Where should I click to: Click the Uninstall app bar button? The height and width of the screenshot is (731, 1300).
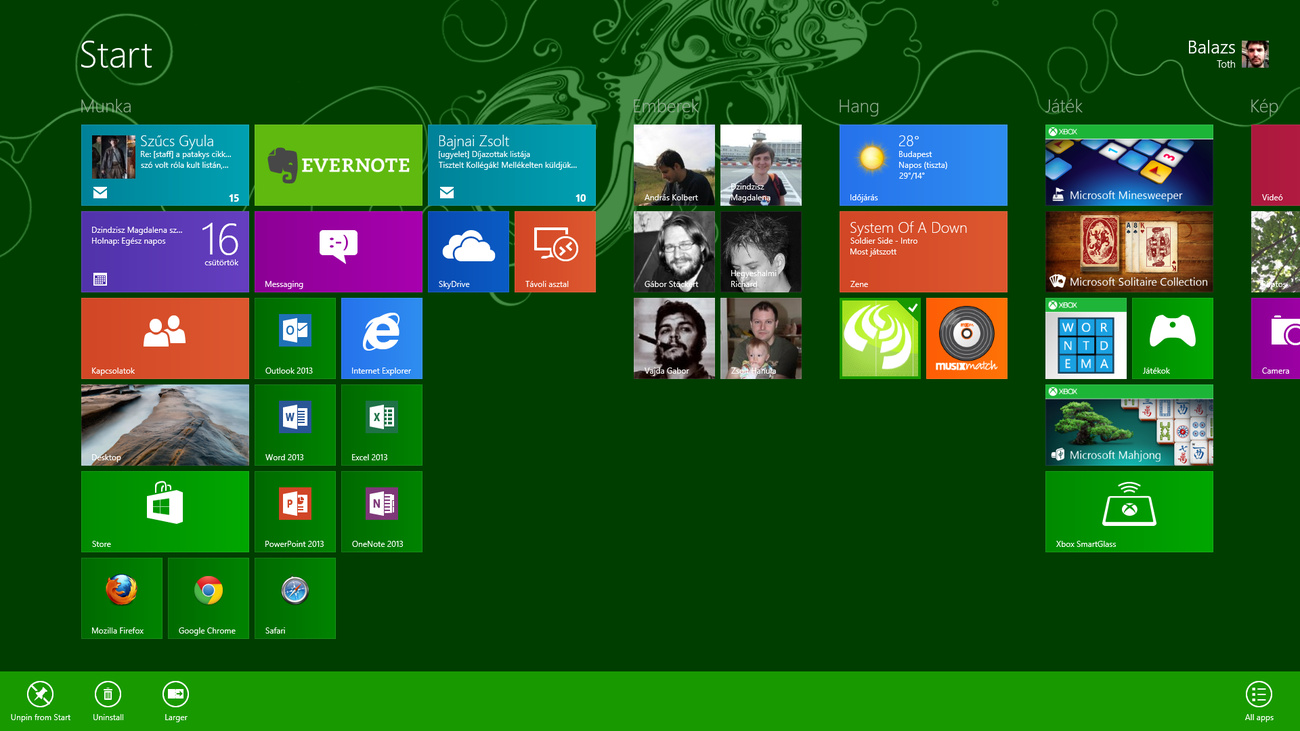[x=108, y=702]
